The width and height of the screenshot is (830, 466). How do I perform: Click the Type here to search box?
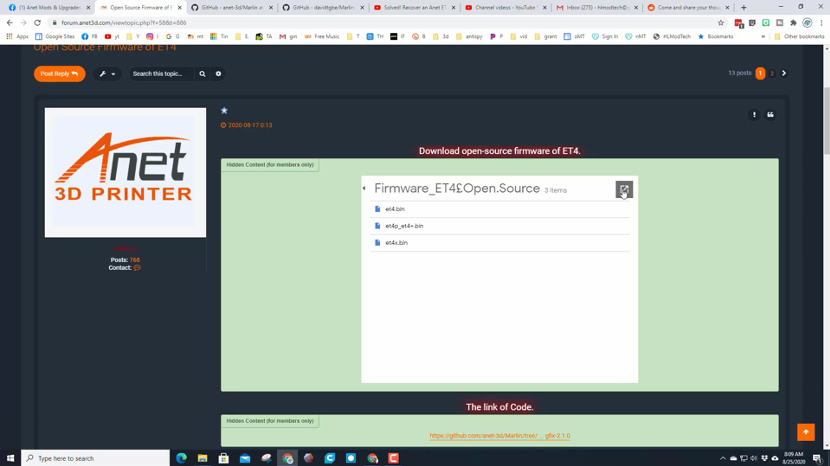click(95, 458)
